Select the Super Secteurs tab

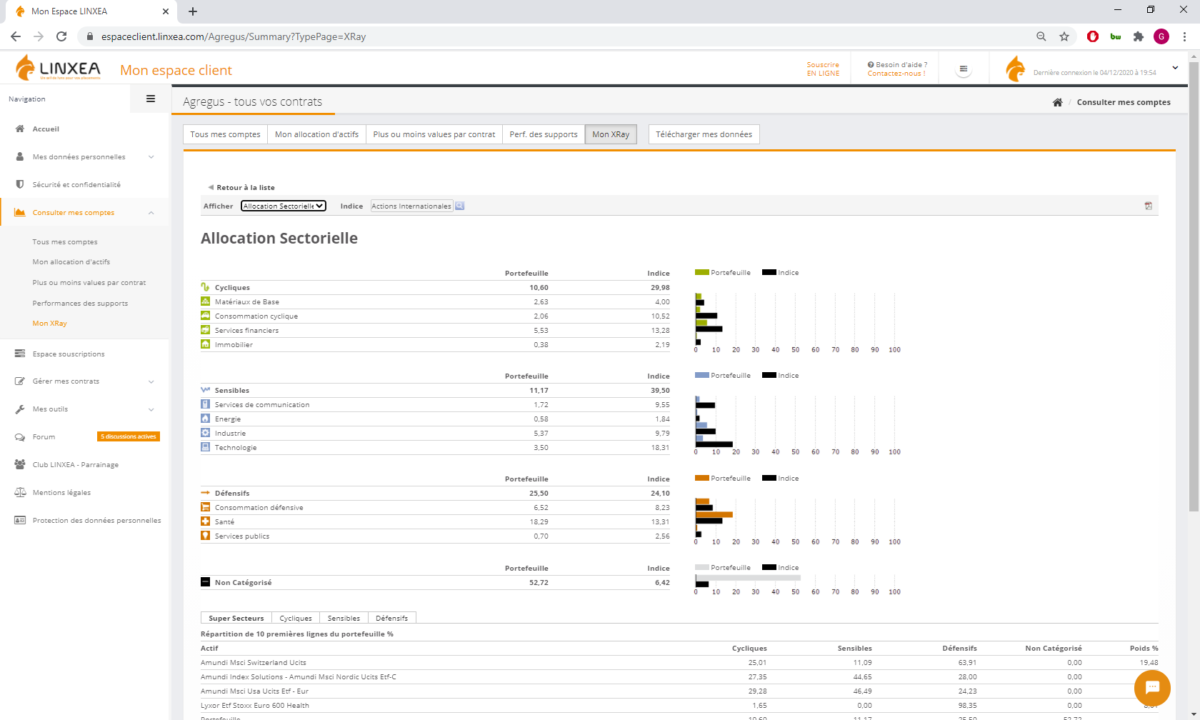(x=236, y=618)
